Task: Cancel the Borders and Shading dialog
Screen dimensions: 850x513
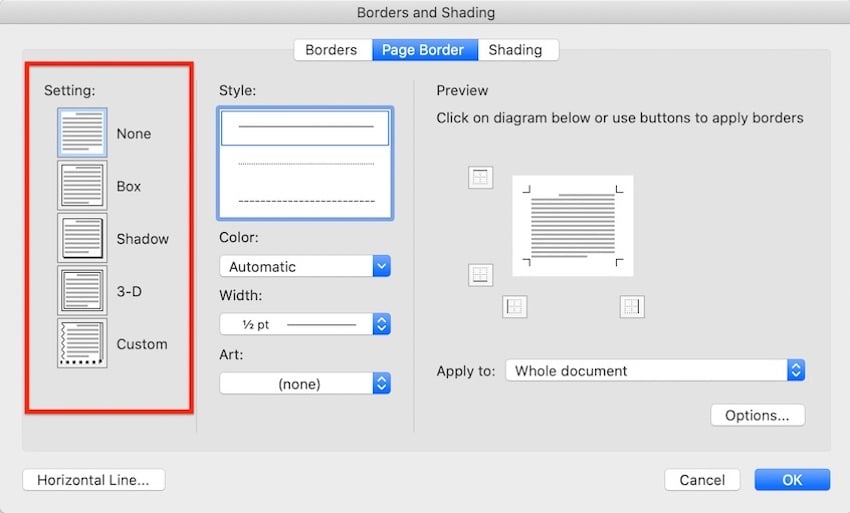Action: click(x=702, y=480)
